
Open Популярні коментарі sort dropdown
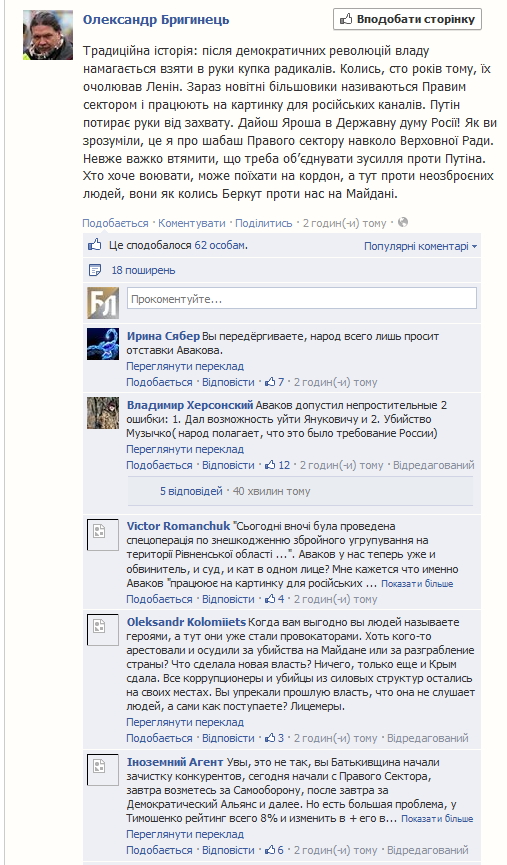click(420, 246)
